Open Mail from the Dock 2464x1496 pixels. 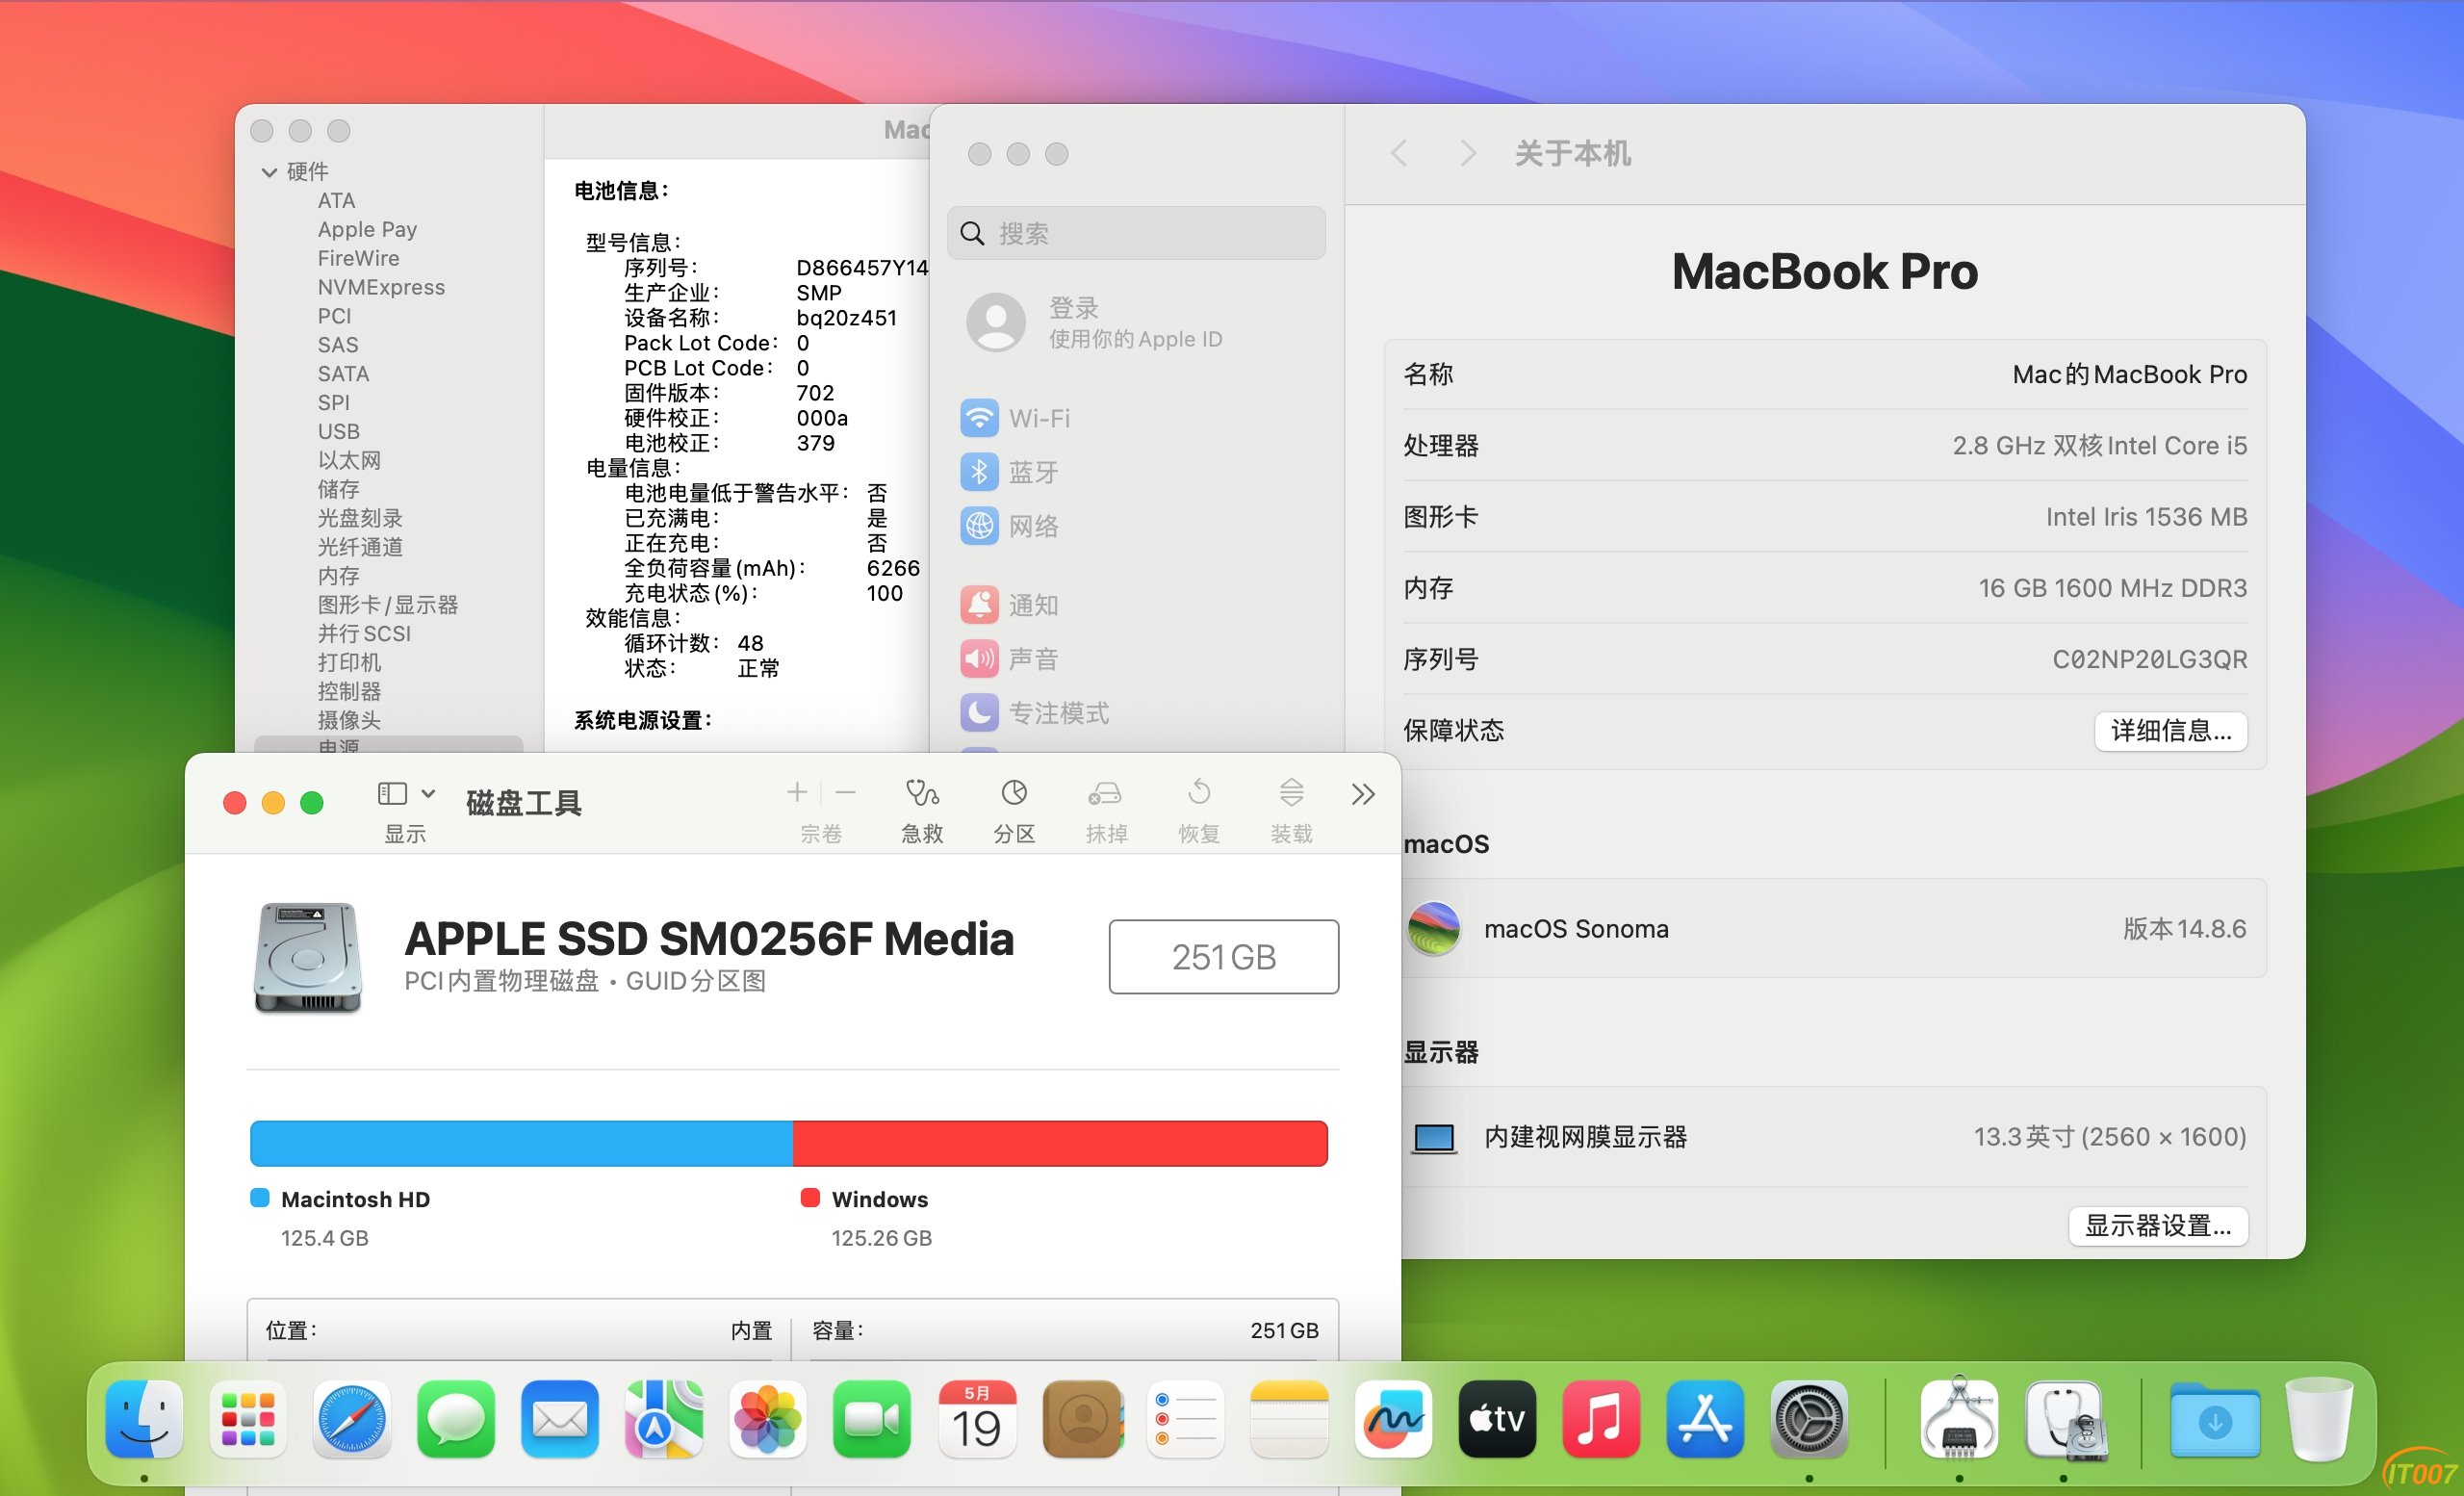[560, 1419]
